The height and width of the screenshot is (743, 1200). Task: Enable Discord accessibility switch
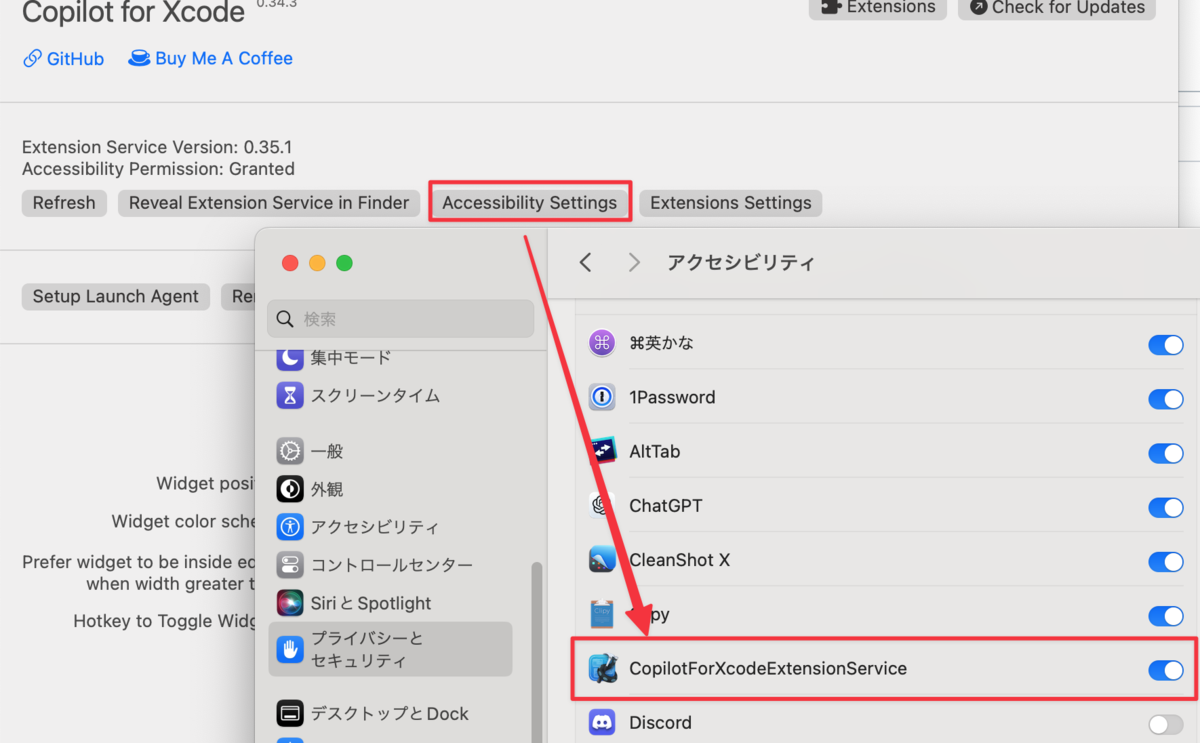click(1166, 724)
